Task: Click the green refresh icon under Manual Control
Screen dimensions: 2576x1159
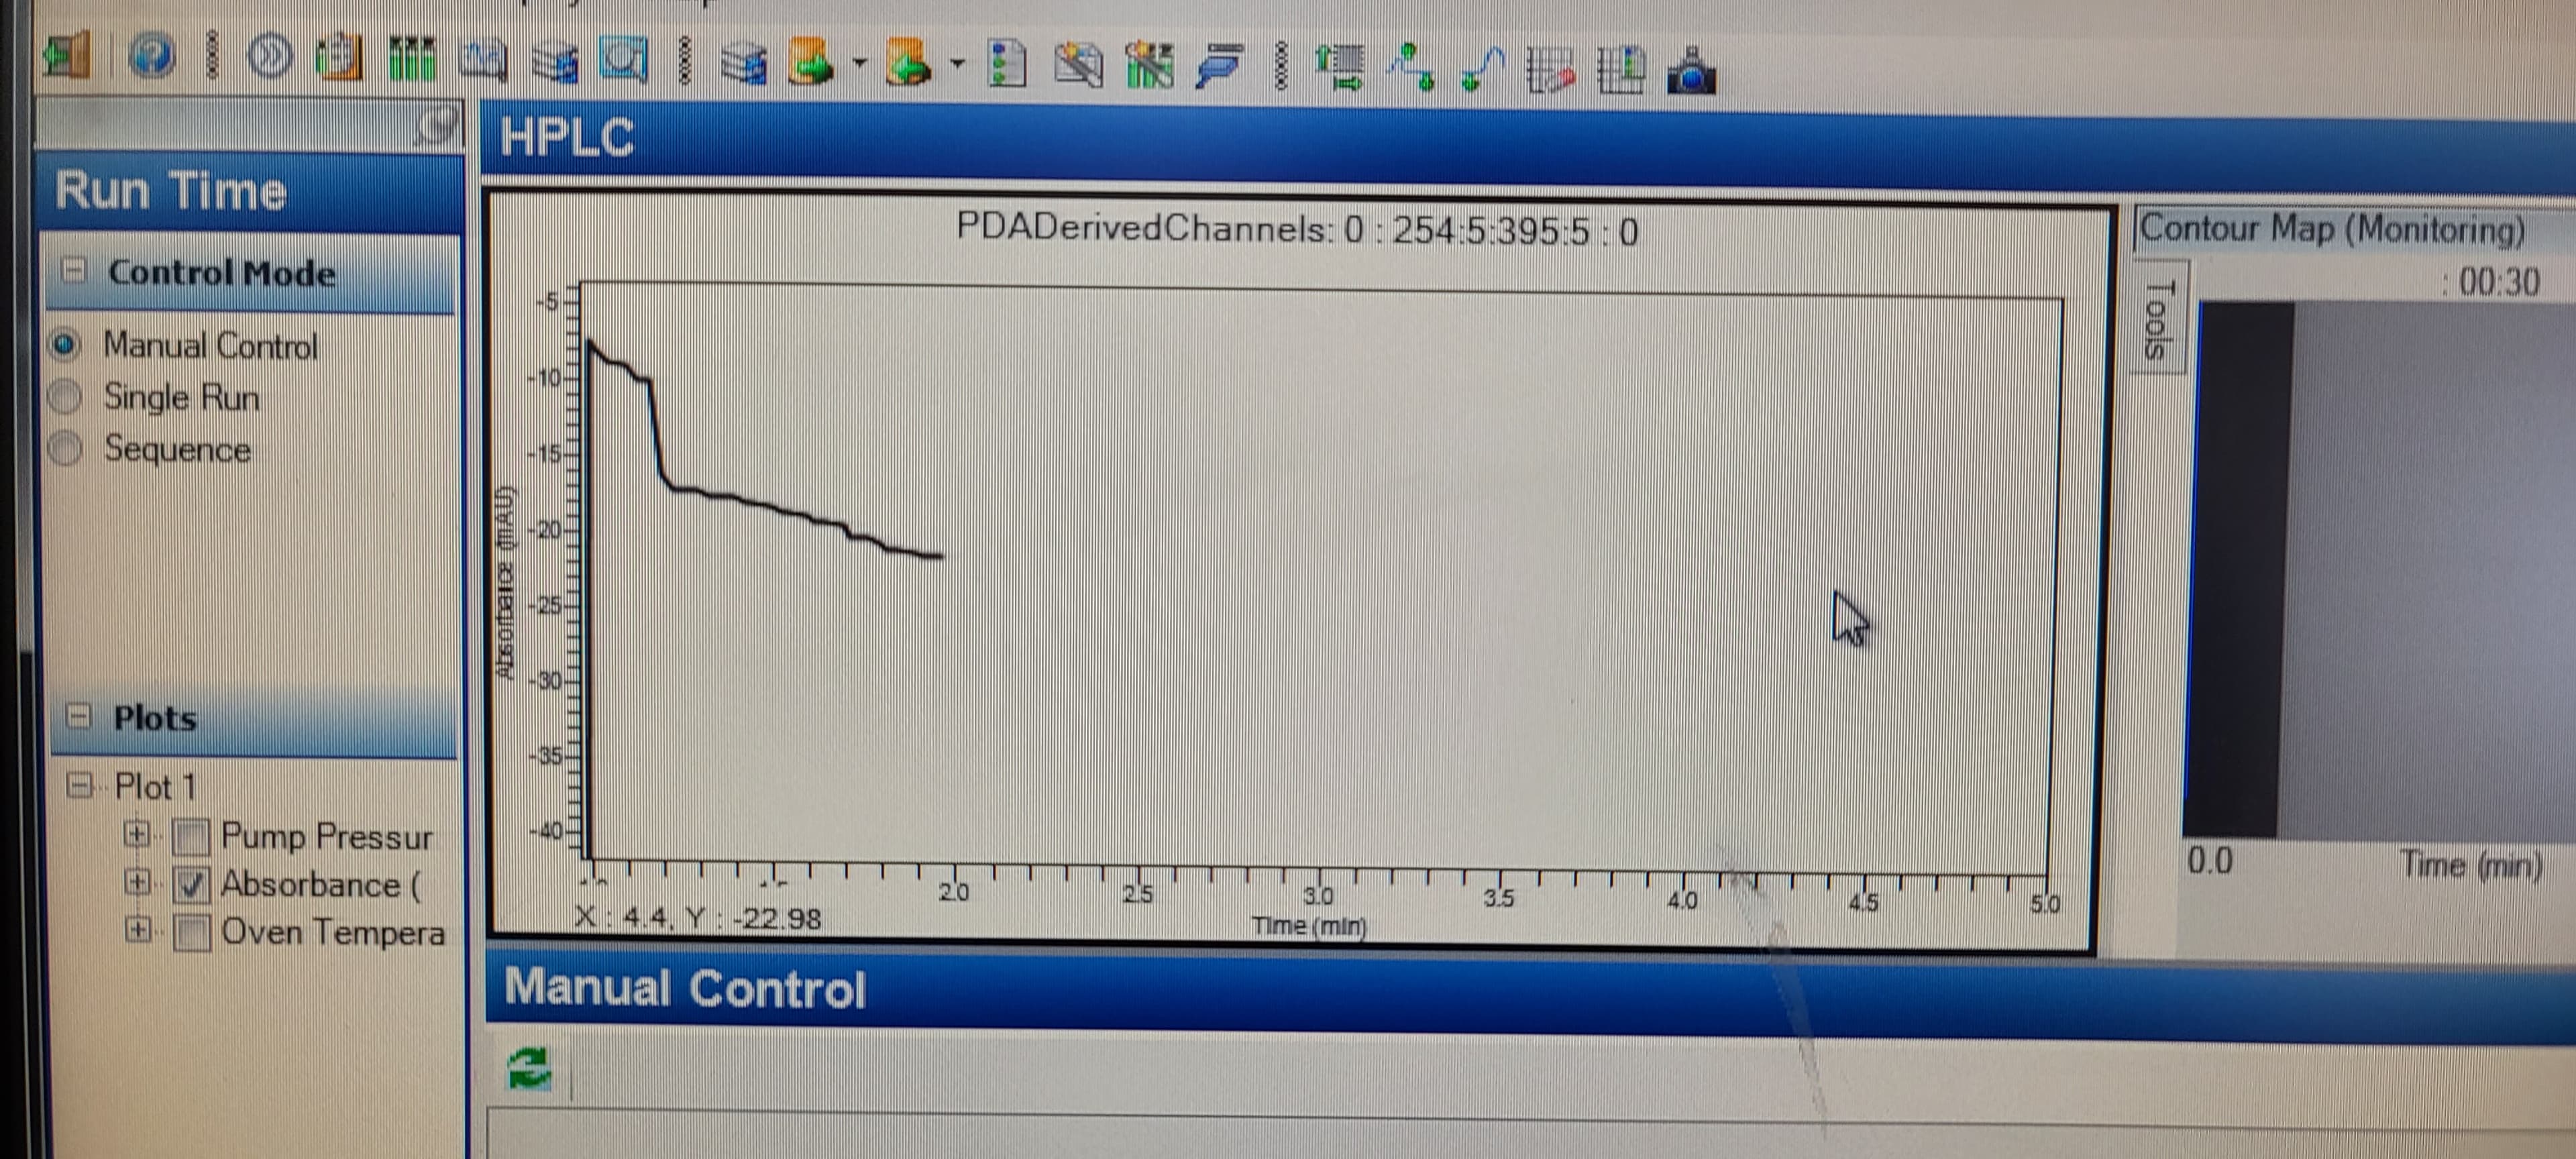Action: (529, 1067)
